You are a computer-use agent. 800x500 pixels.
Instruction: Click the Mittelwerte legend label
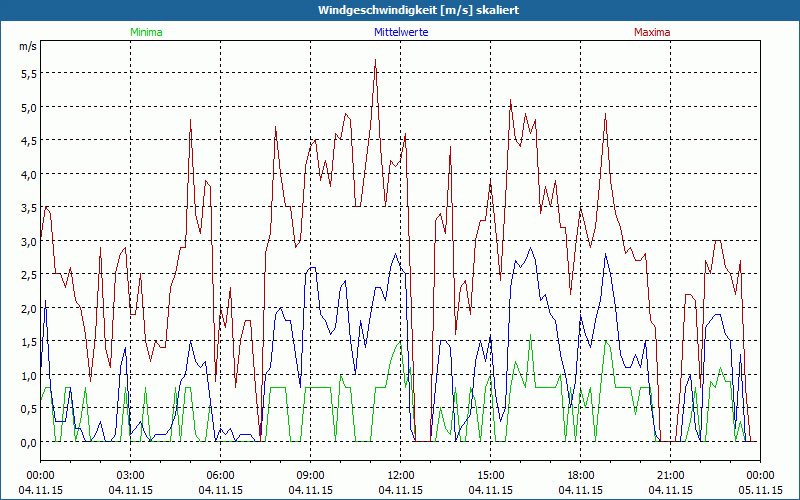click(x=401, y=32)
